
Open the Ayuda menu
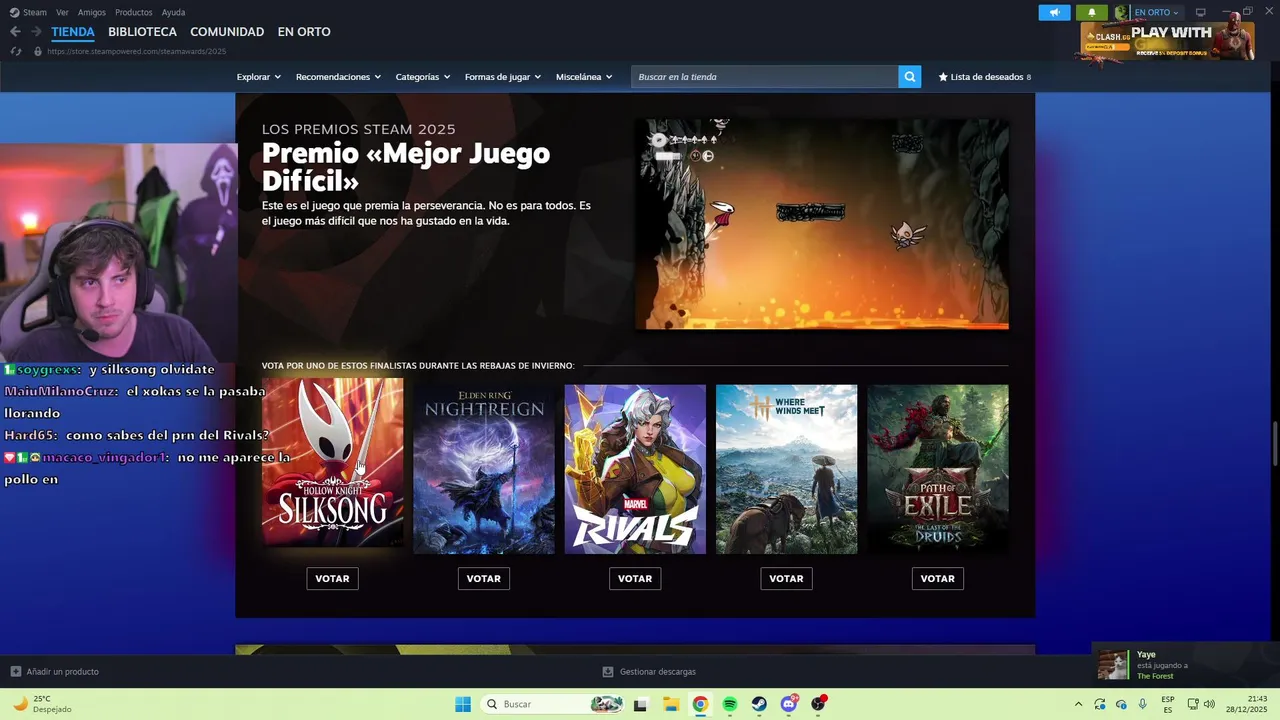tap(173, 12)
